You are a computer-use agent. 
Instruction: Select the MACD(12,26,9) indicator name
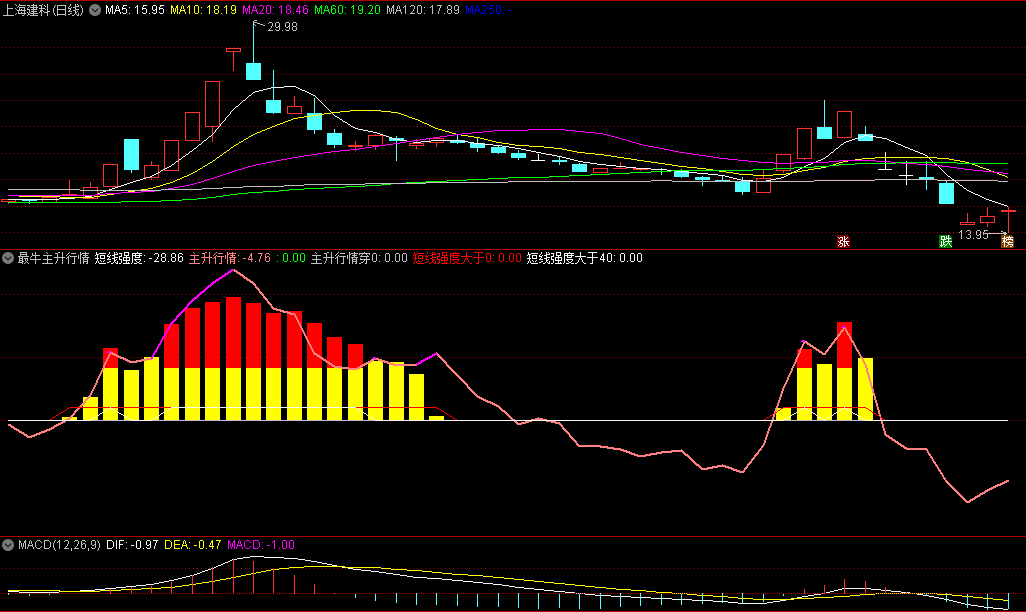[x=60, y=545]
